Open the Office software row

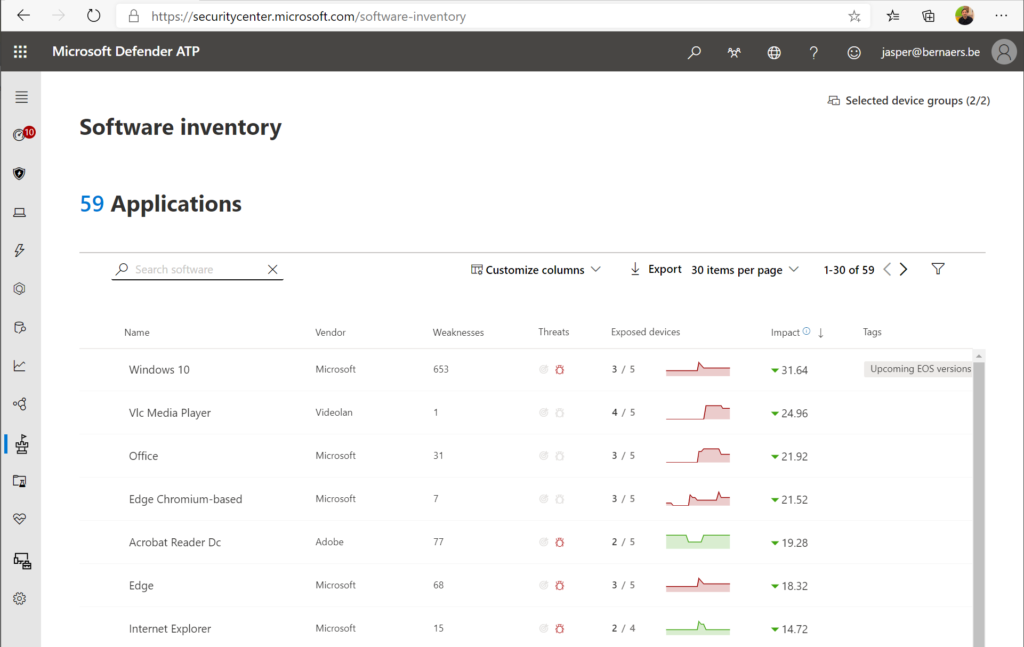526,456
